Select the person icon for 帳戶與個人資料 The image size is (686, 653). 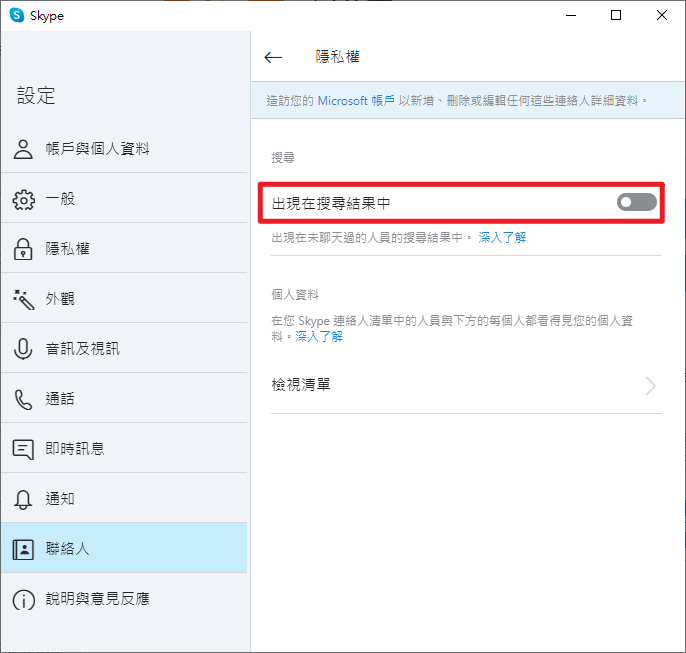tap(23, 149)
